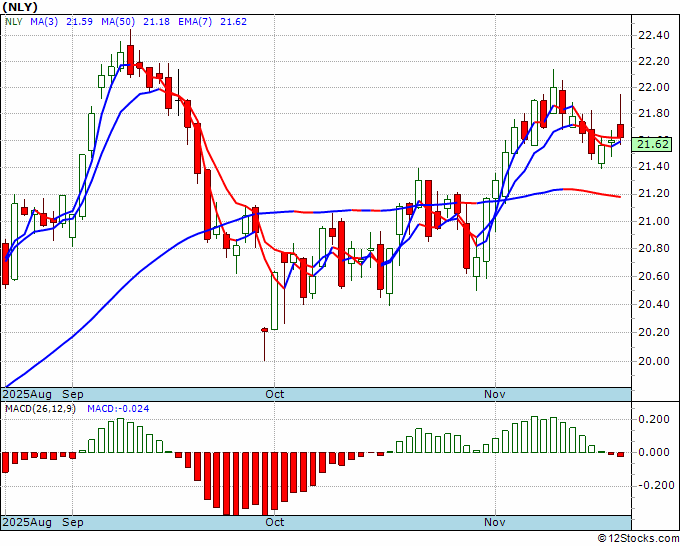
Task: Click the 21.20 price axis label
Action: pos(654,193)
